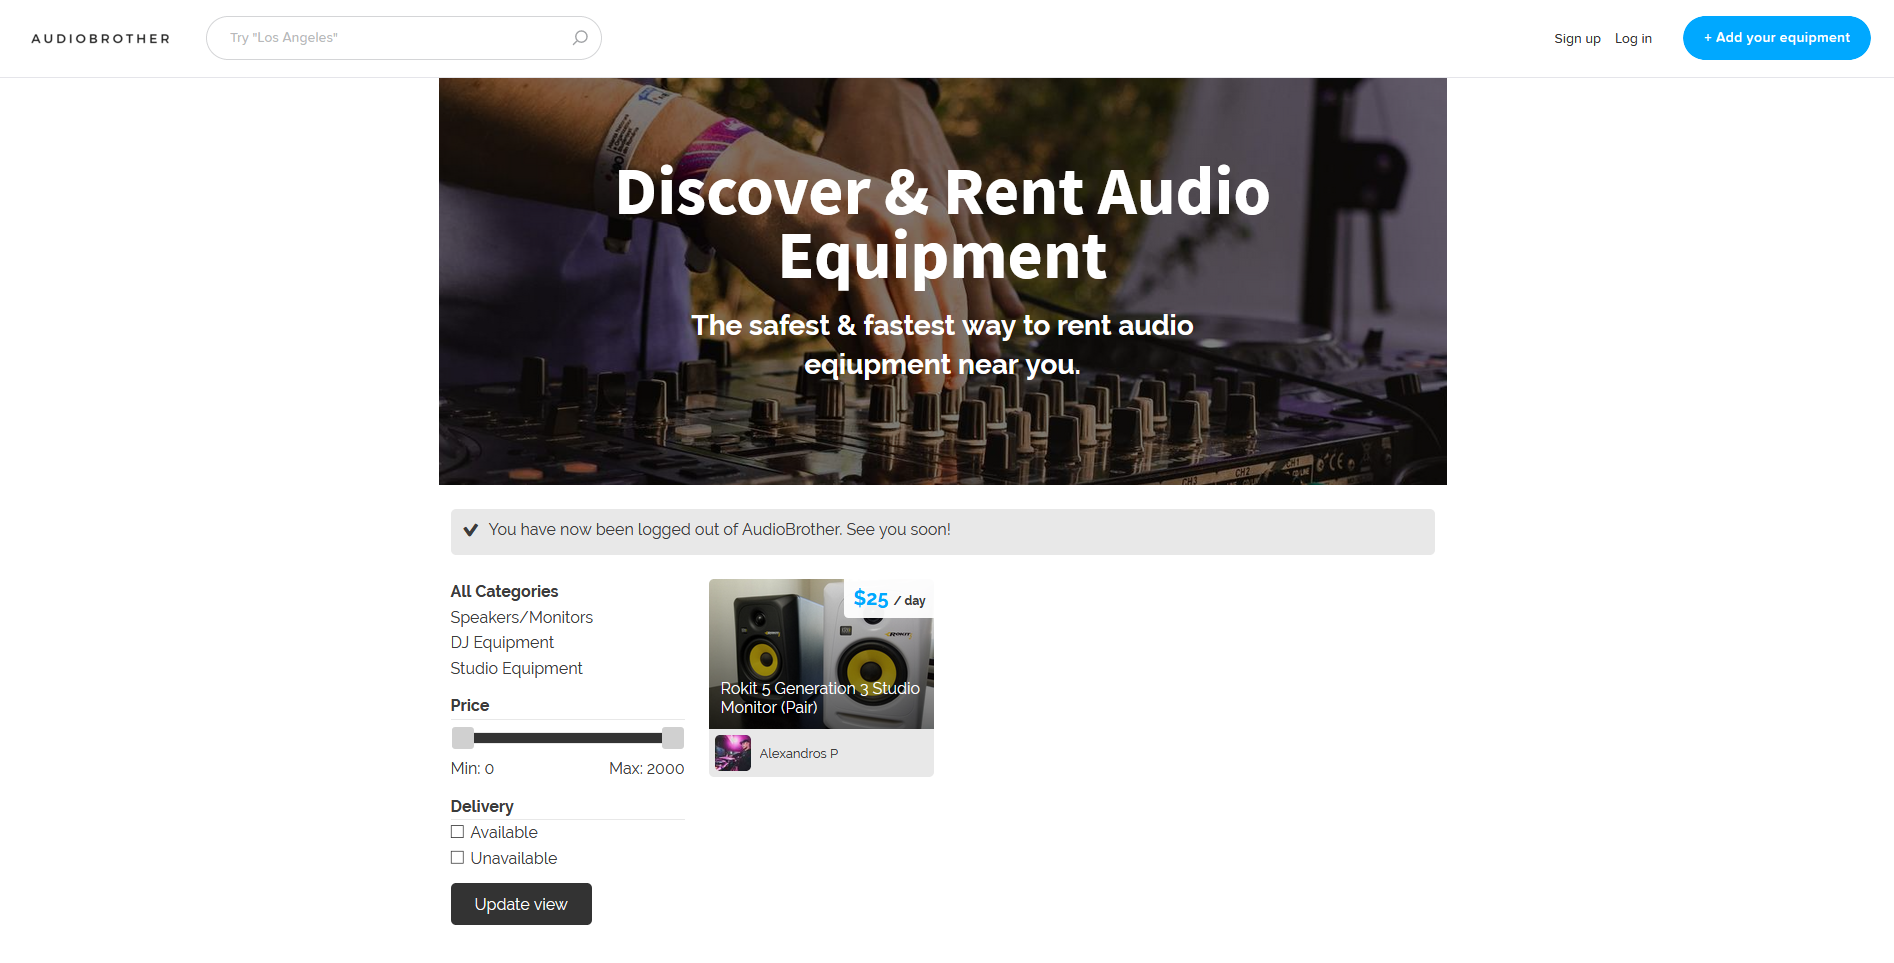
Task: Enable the Unavailable delivery checkbox
Action: tap(457, 857)
